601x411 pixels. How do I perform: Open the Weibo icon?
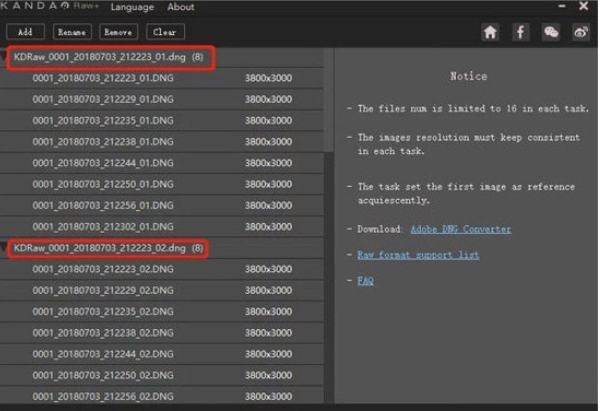click(580, 32)
